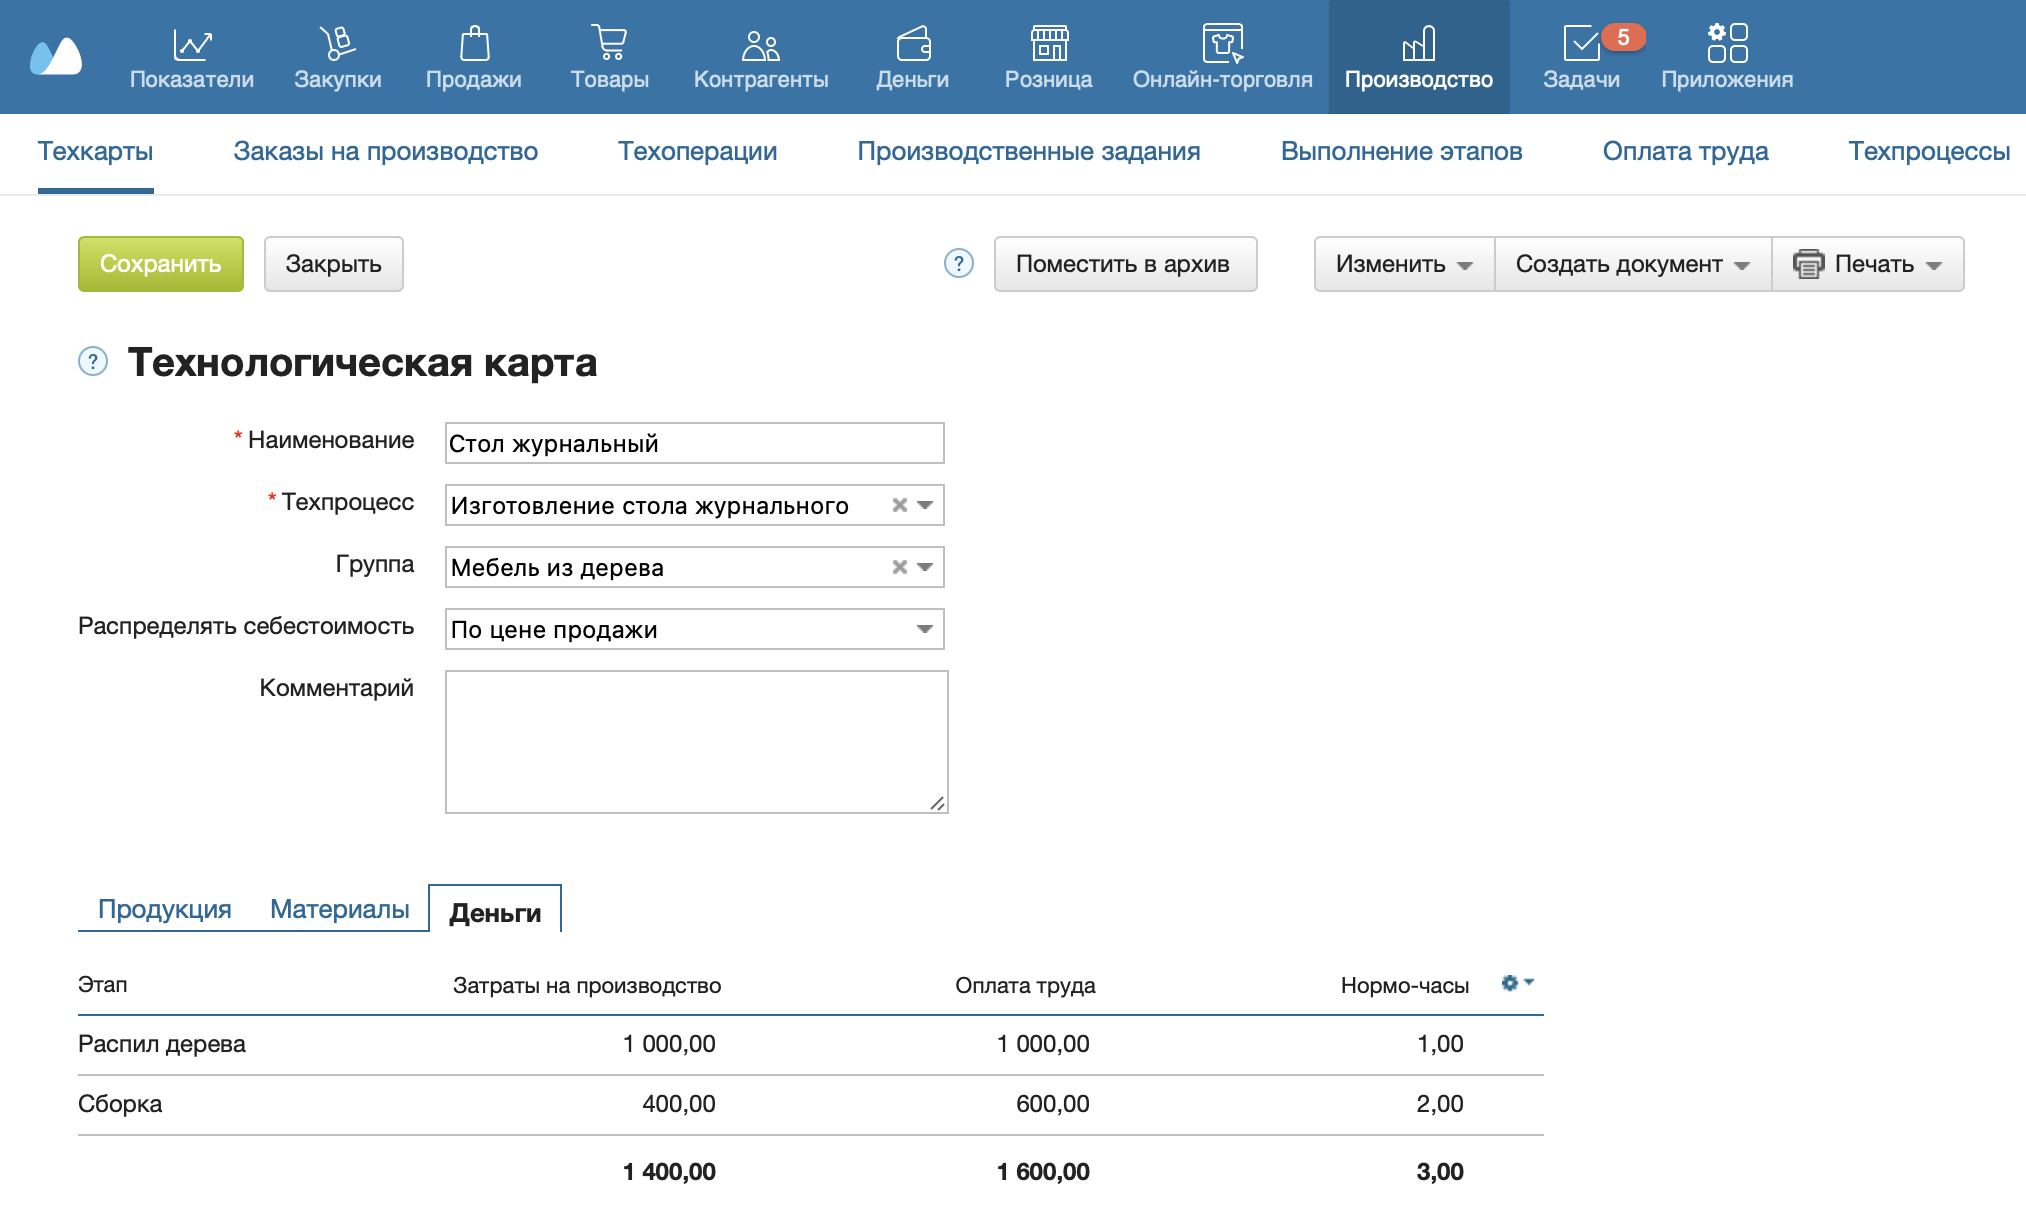The image size is (2026, 1230).
Task: Click the 2,00 norm-hours cell
Action: tap(1439, 1104)
